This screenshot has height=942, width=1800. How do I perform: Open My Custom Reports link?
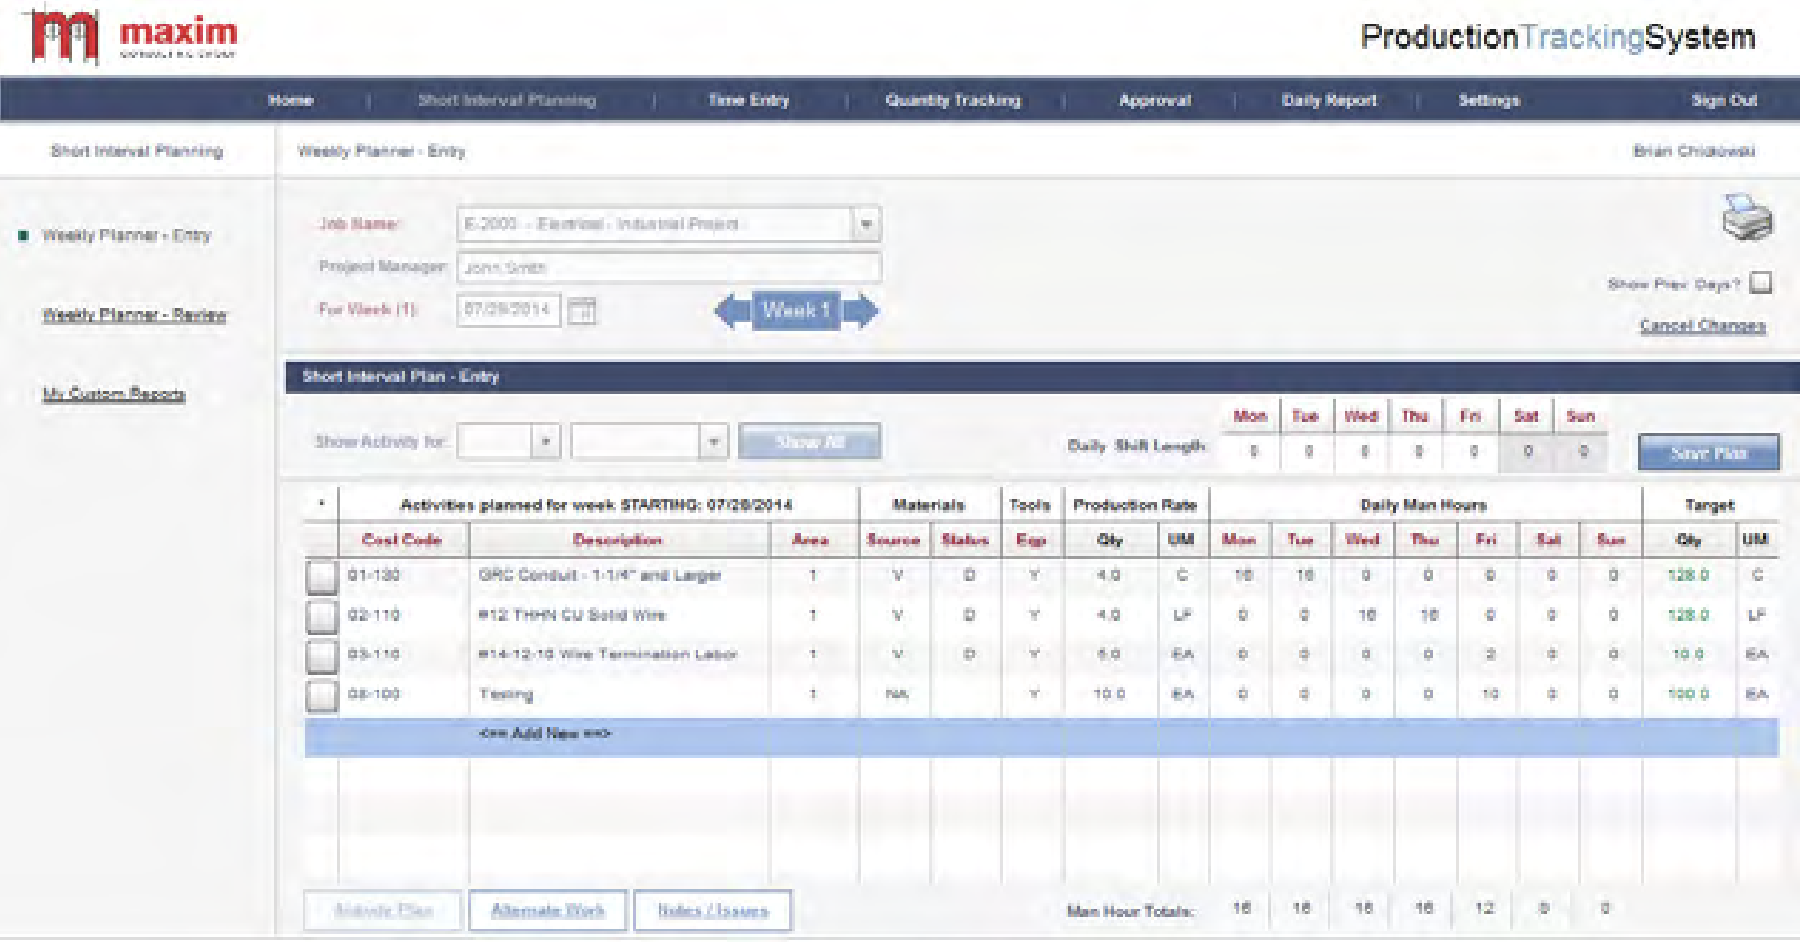pyautogui.click(x=114, y=393)
